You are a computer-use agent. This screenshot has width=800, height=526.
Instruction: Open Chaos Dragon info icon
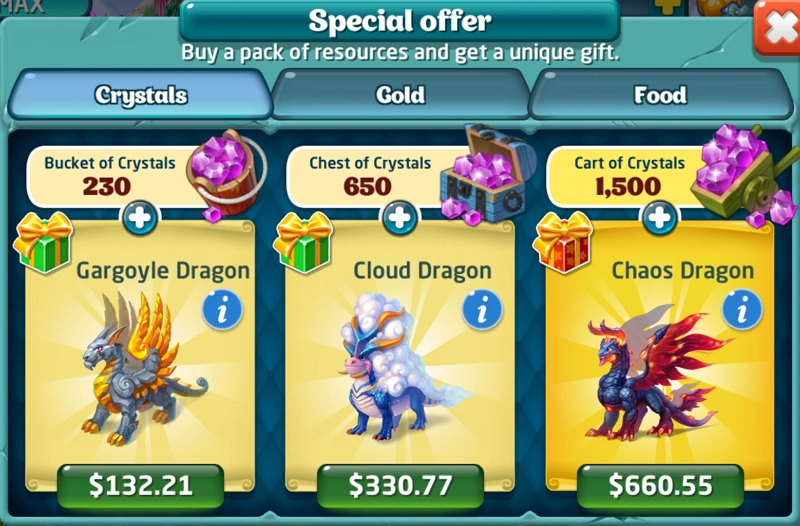742,310
